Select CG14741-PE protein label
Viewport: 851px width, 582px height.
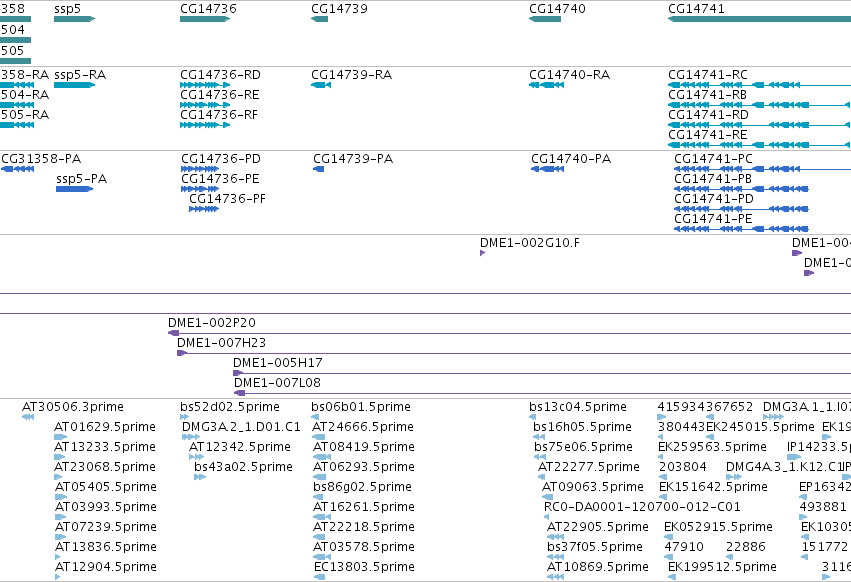714,219
